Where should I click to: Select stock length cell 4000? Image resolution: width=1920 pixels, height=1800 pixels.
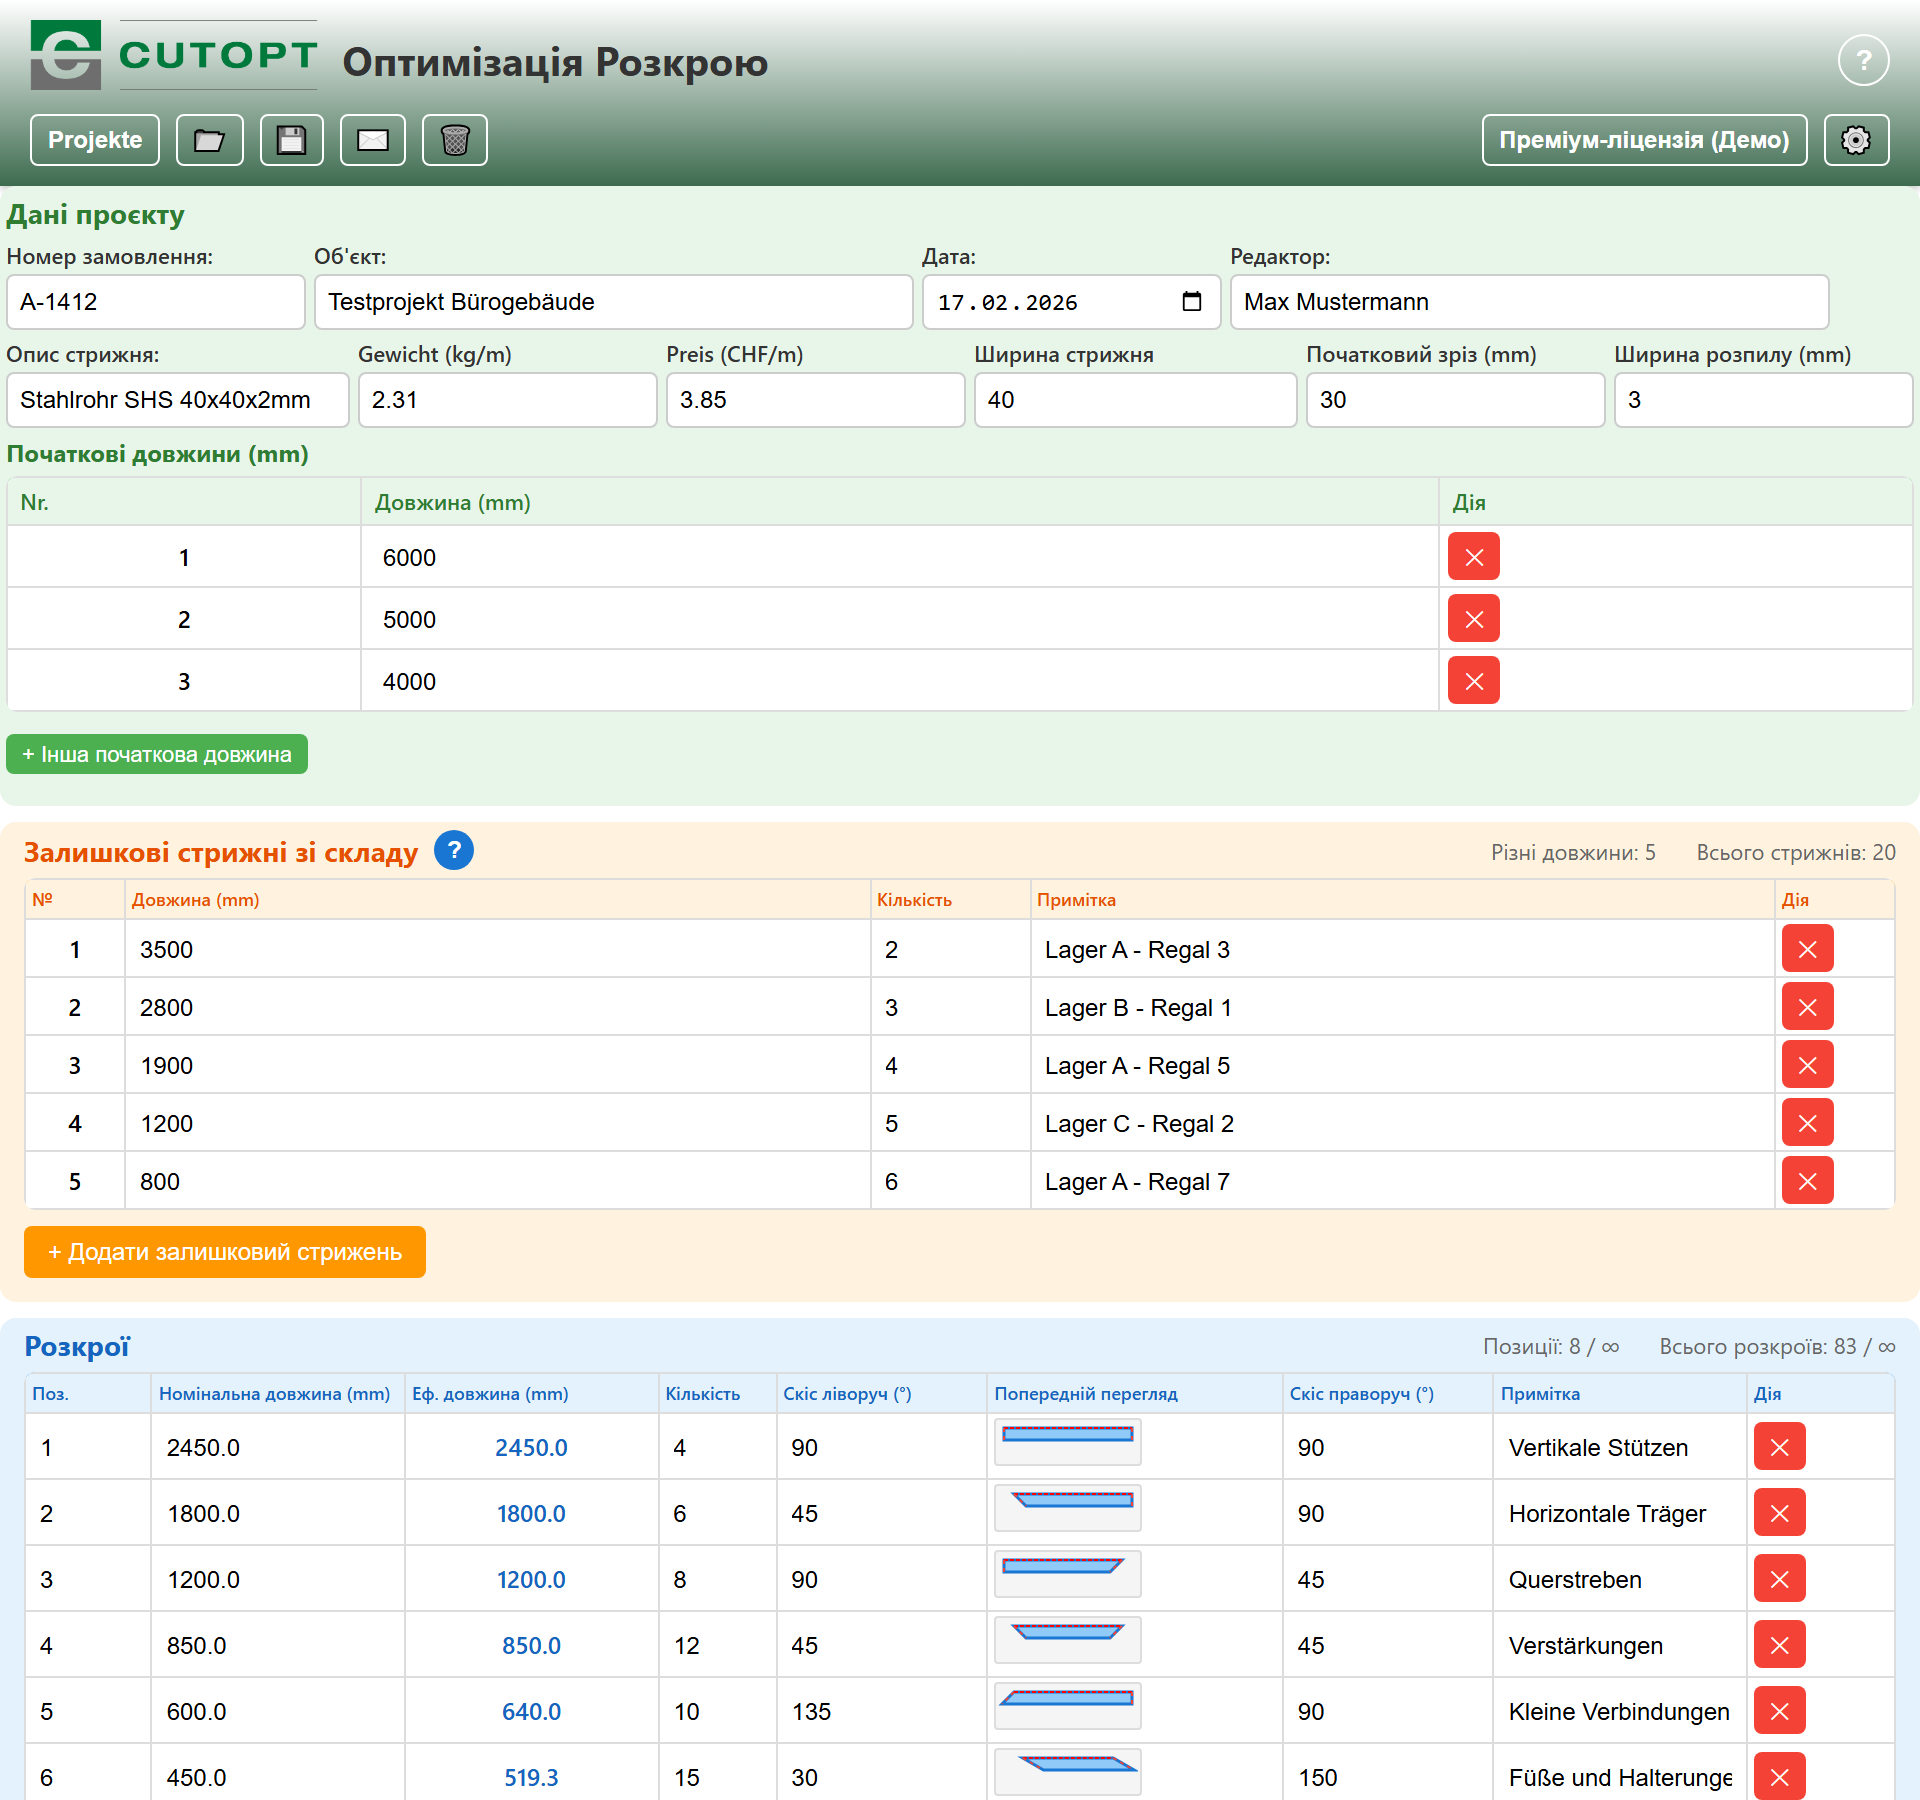tap(900, 681)
